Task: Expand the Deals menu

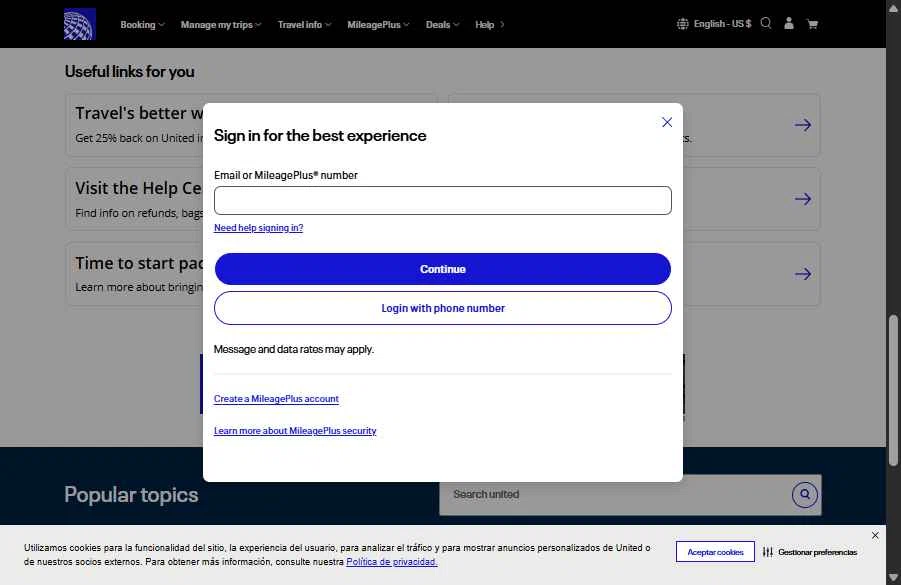Action: pos(442,25)
